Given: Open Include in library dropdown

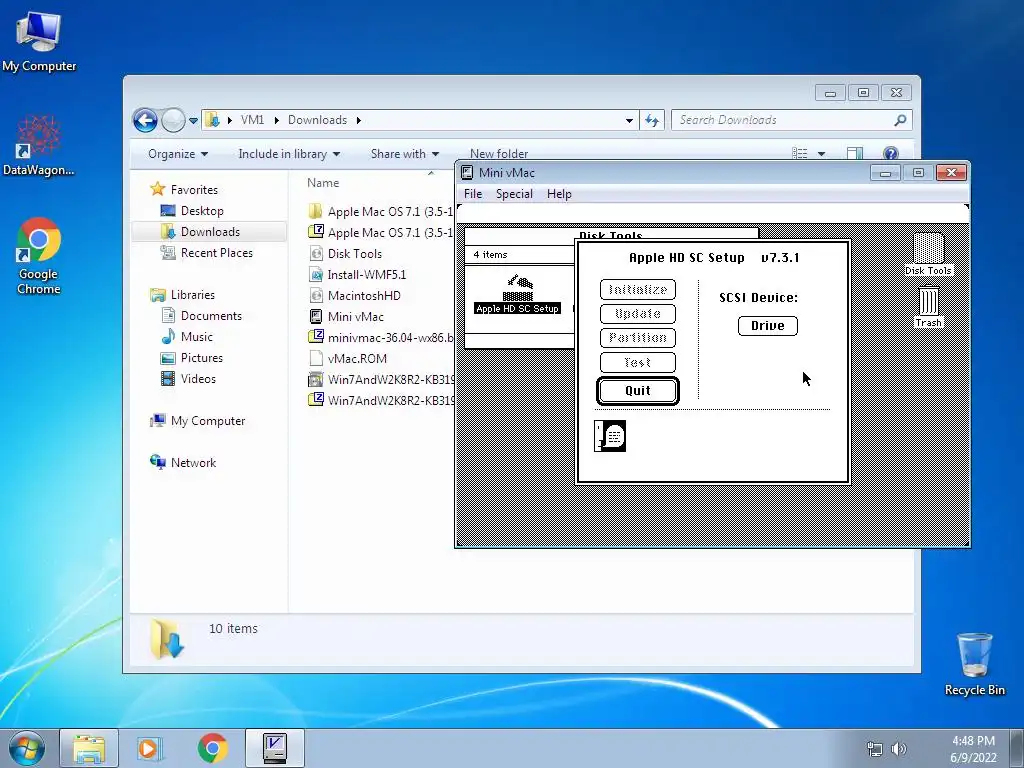Looking at the screenshot, I should (289, 154).
